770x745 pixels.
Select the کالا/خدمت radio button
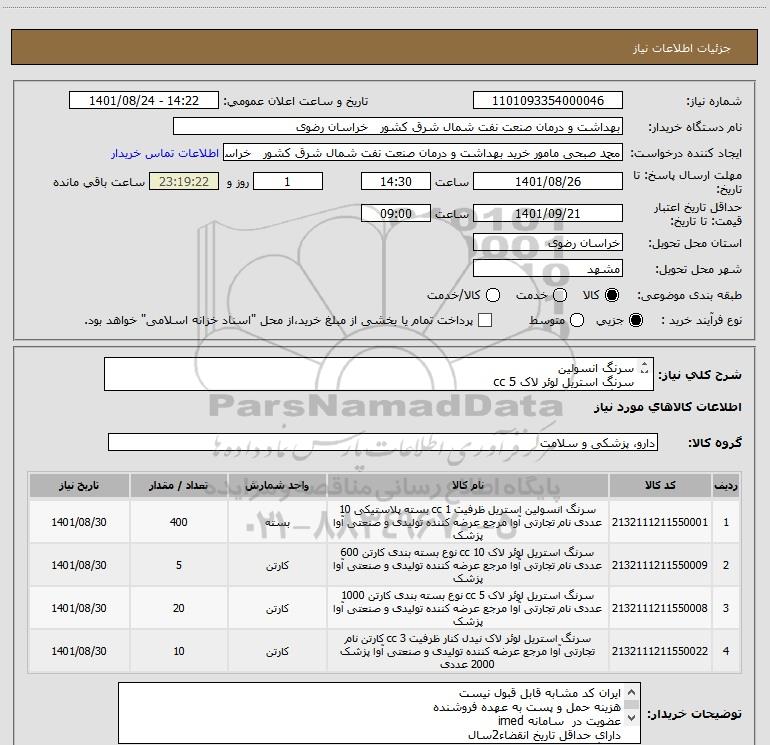click(493, 295)
